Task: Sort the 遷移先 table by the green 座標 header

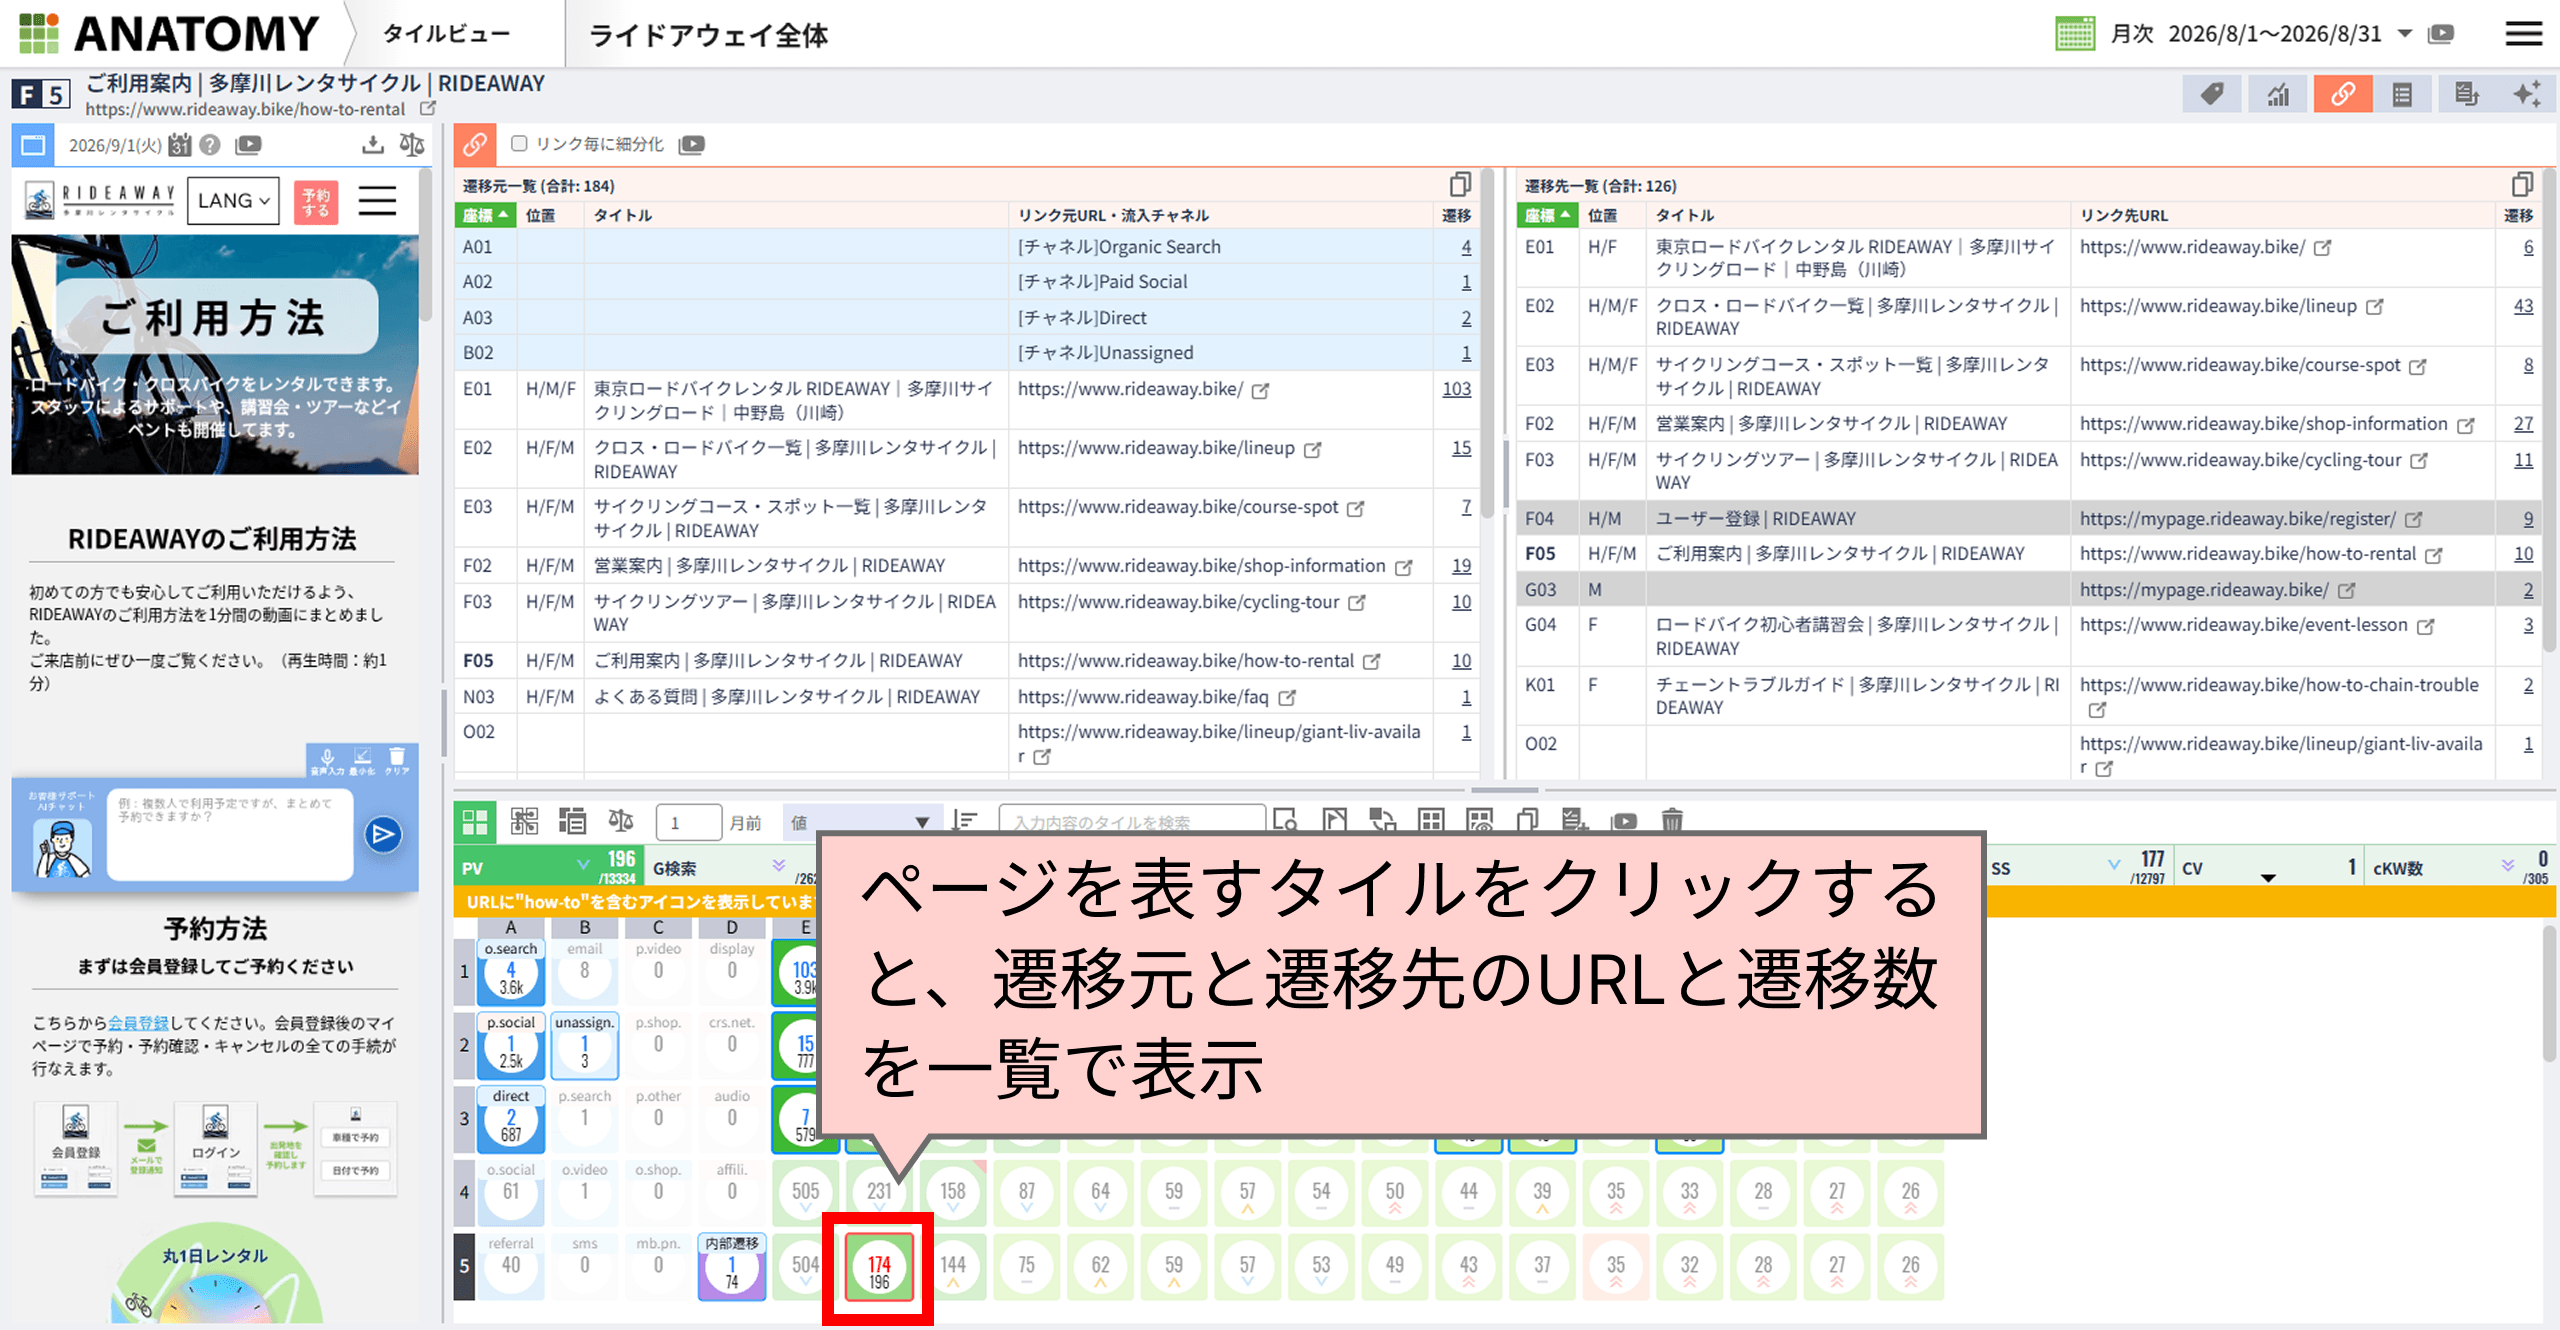Action: pyautogui.click(x=1547, y=215)
